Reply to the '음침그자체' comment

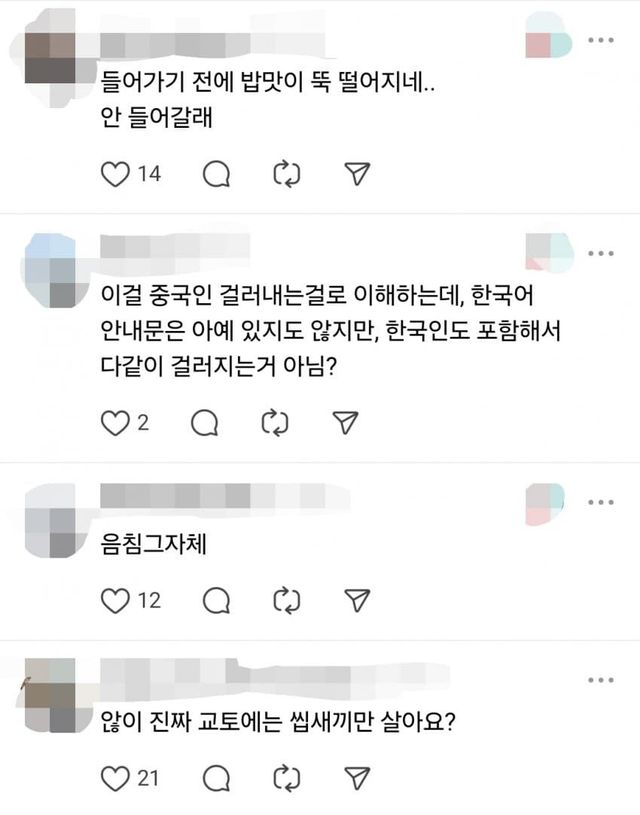coord(216,601)
